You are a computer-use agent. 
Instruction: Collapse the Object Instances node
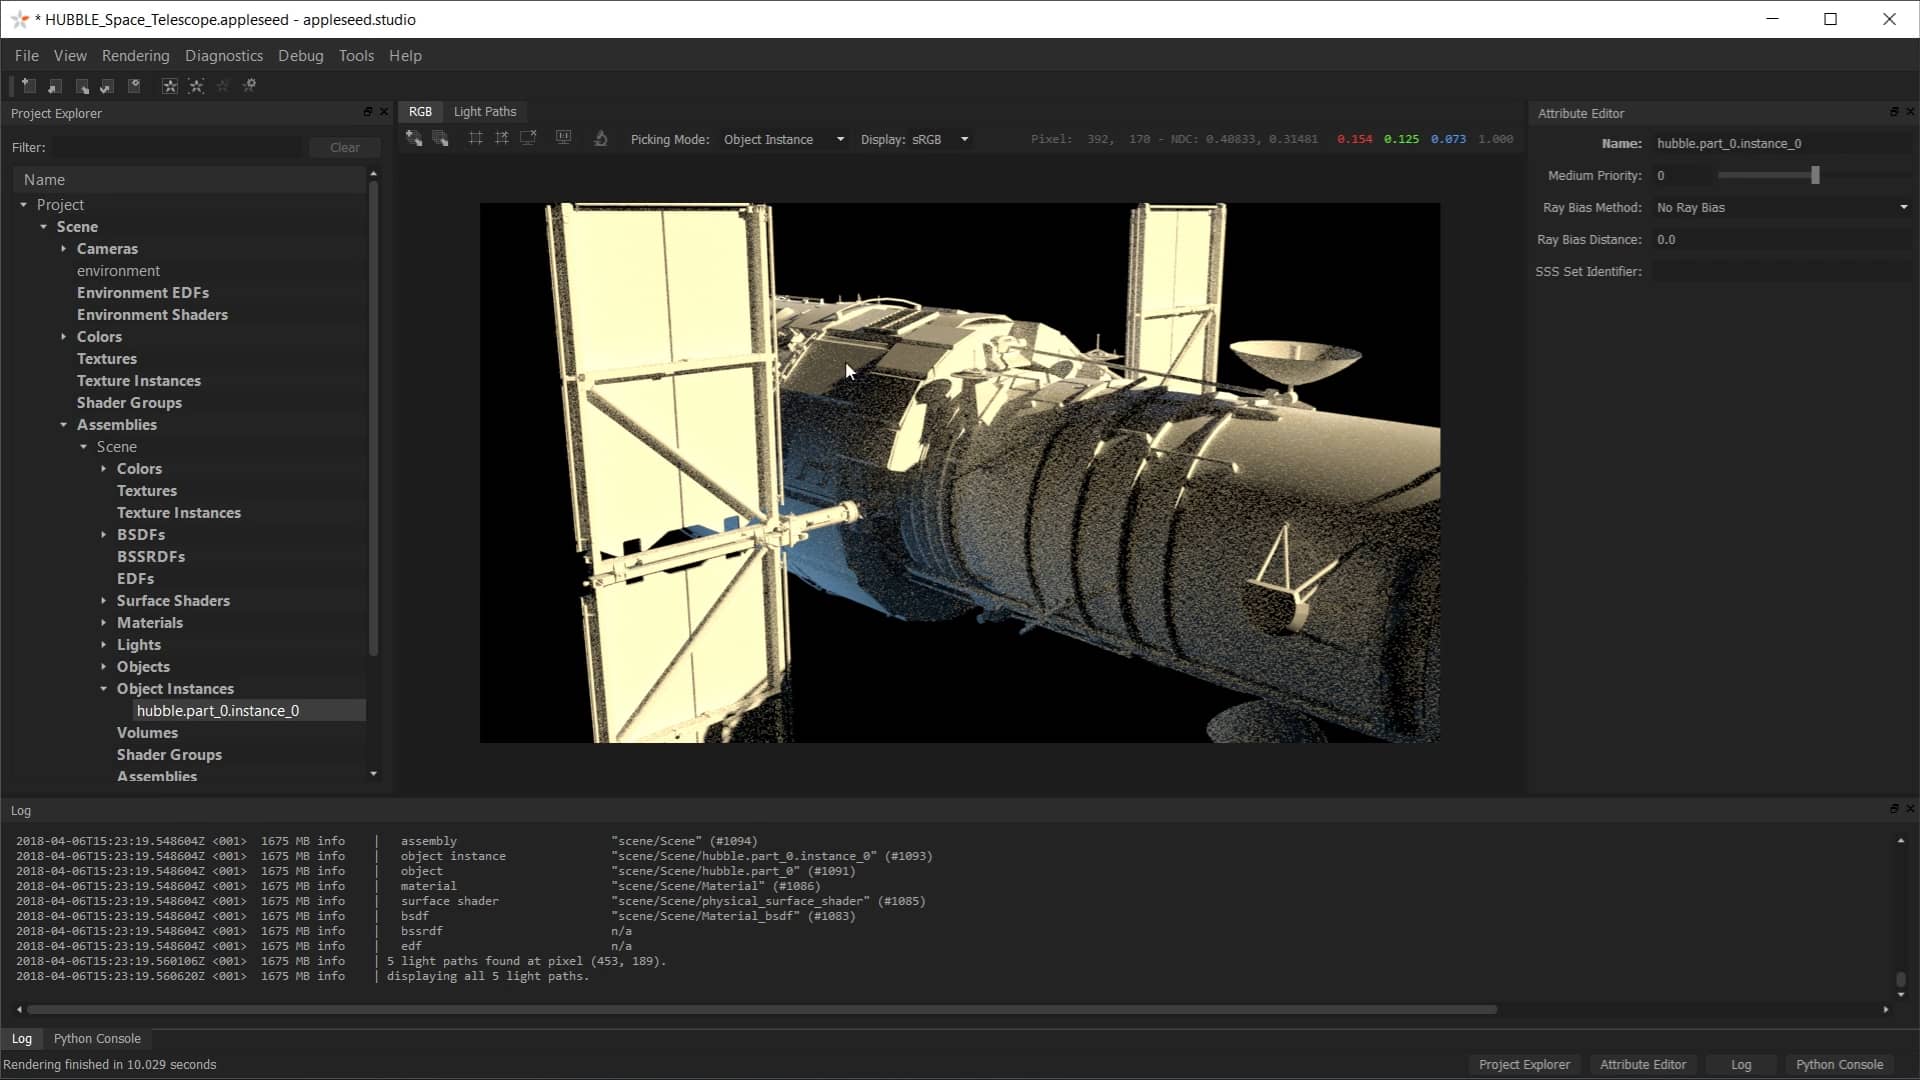pyautogui.click(x=103, y=689)
